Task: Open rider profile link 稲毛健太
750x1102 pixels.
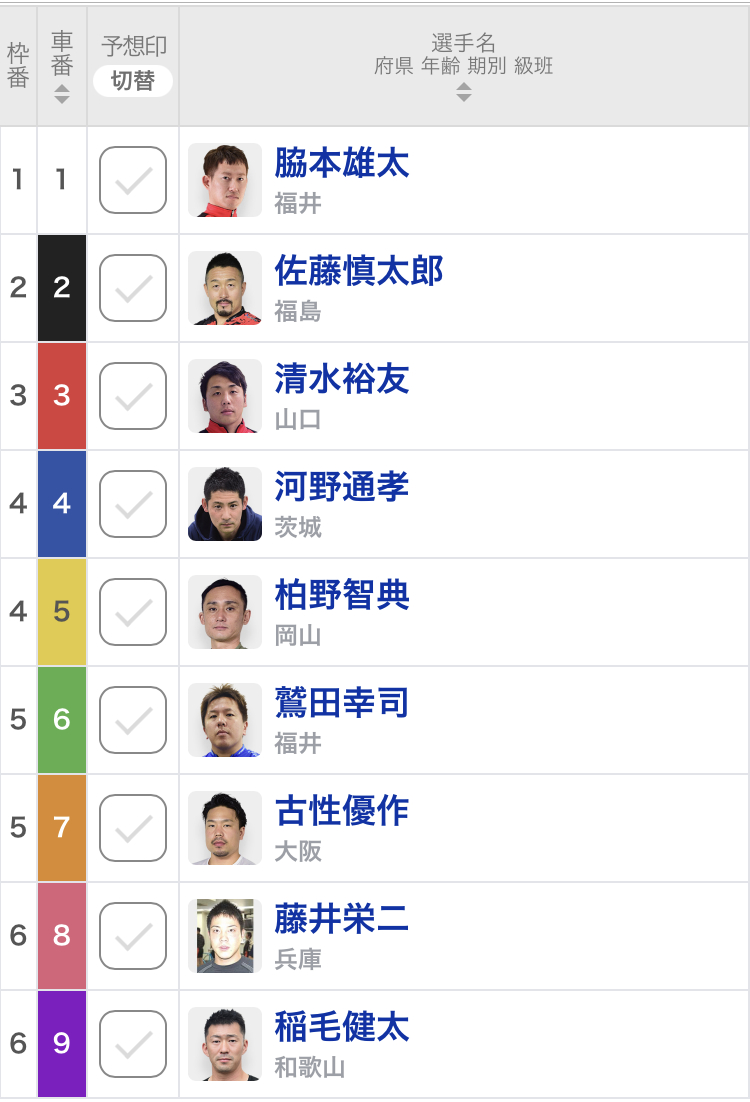Action: tap(342, 1026)
